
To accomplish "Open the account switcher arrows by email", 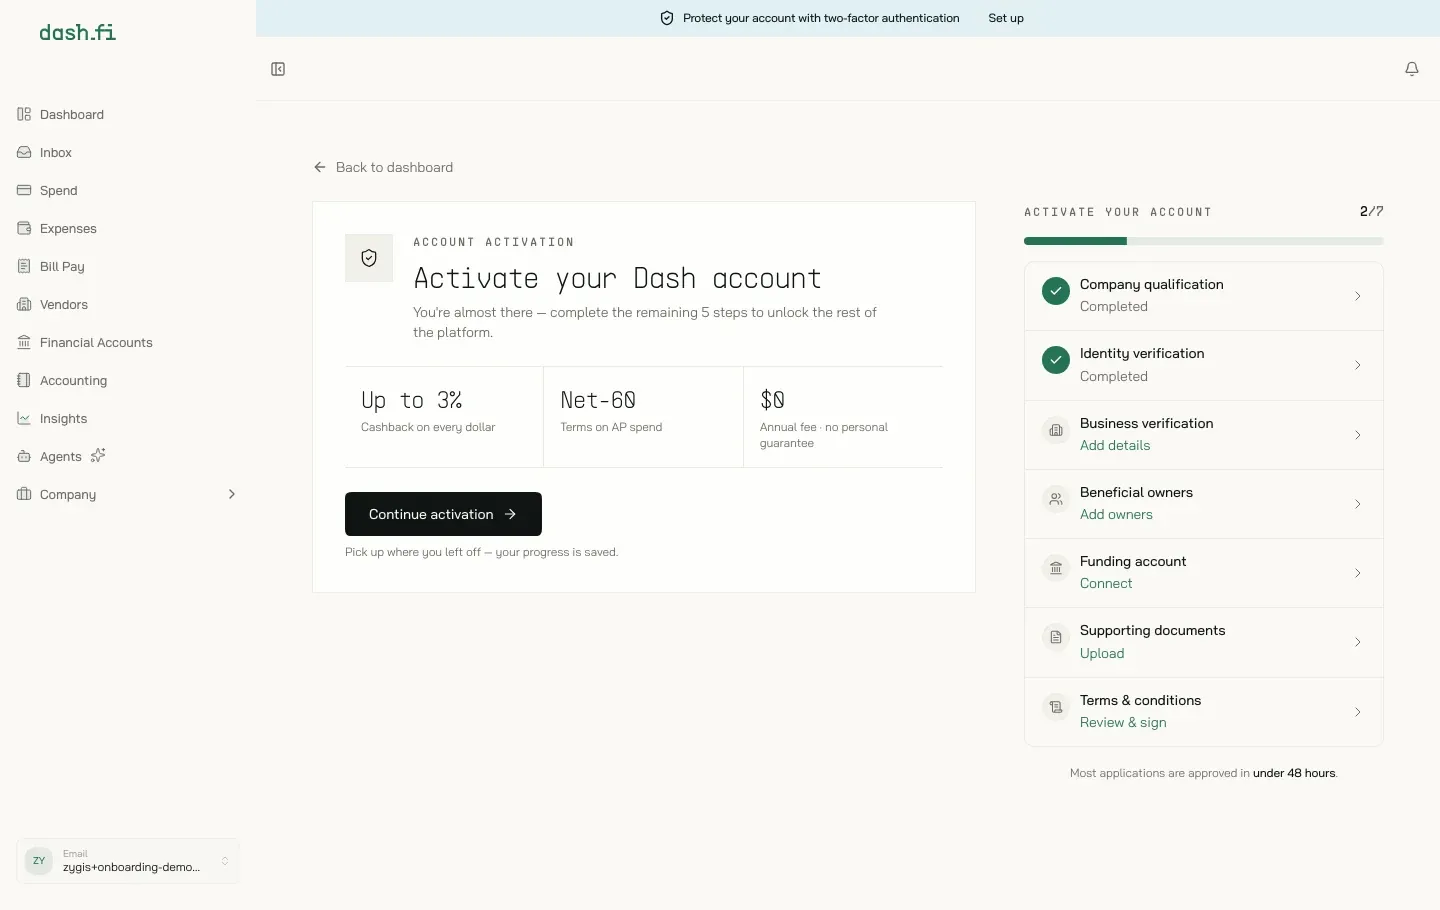I will 225,861.
